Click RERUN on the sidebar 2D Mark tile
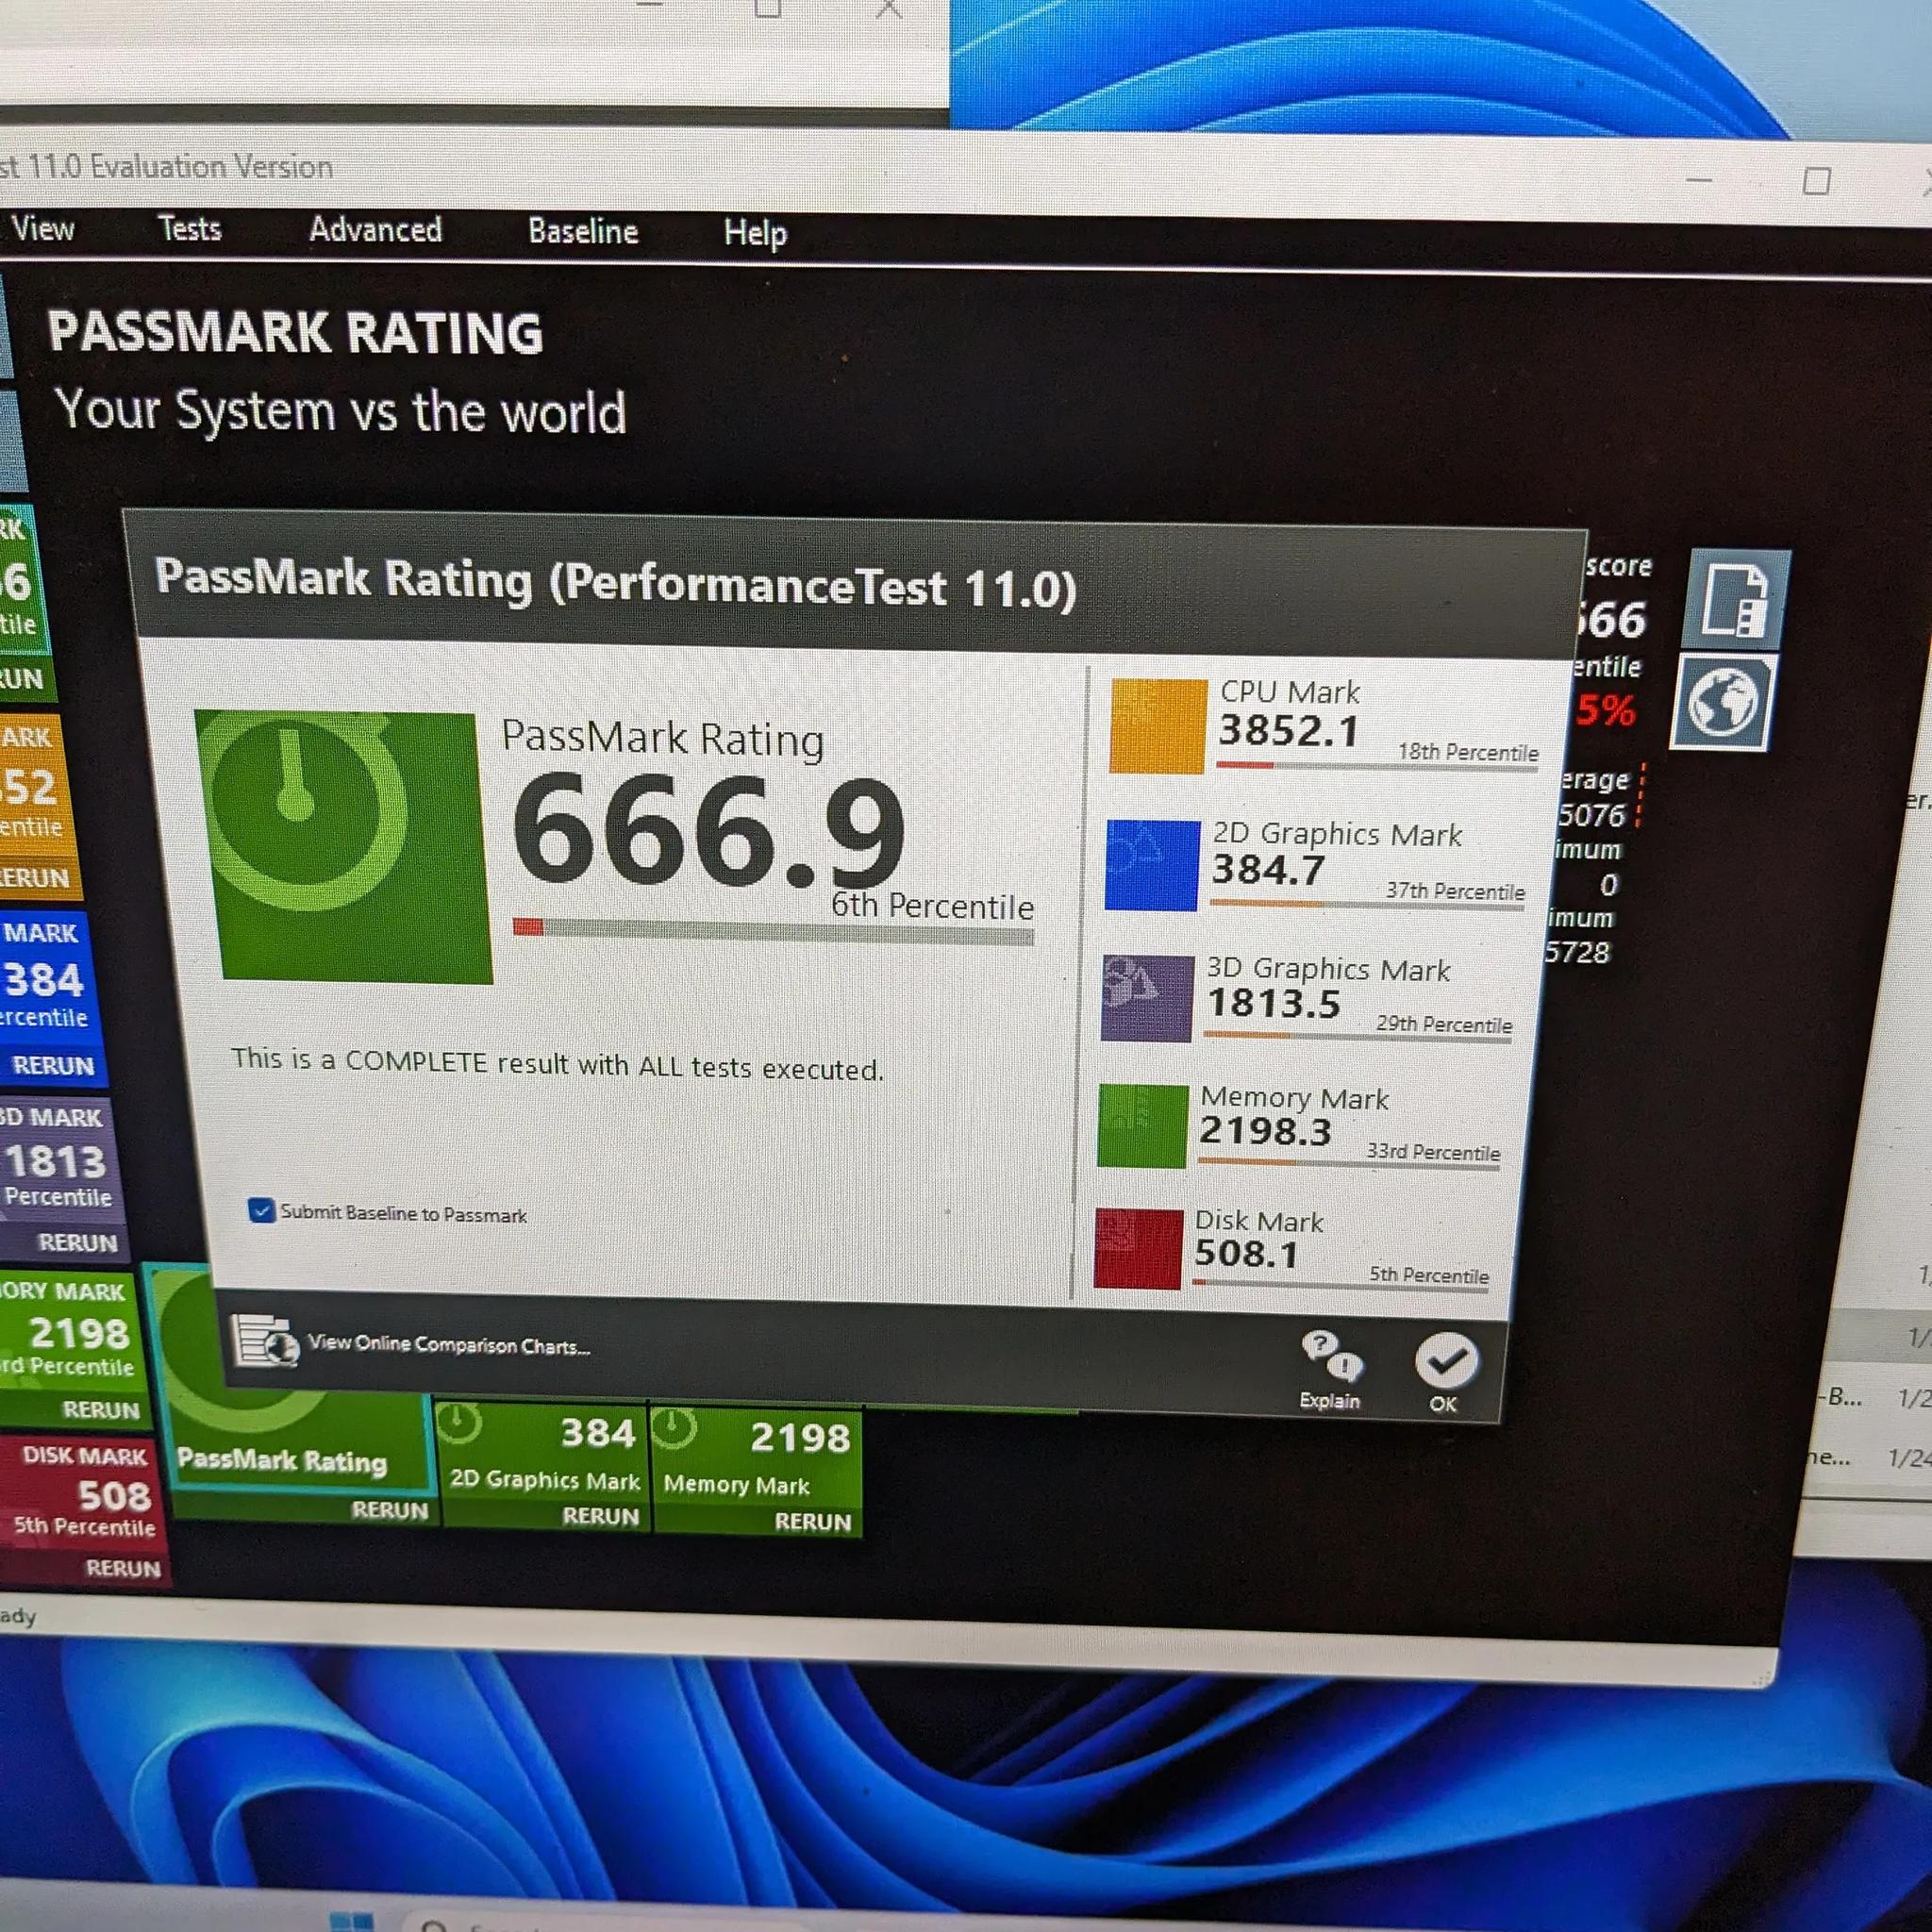The height and width of the screenshot is (1932, 1932). tap(53, 1065)
